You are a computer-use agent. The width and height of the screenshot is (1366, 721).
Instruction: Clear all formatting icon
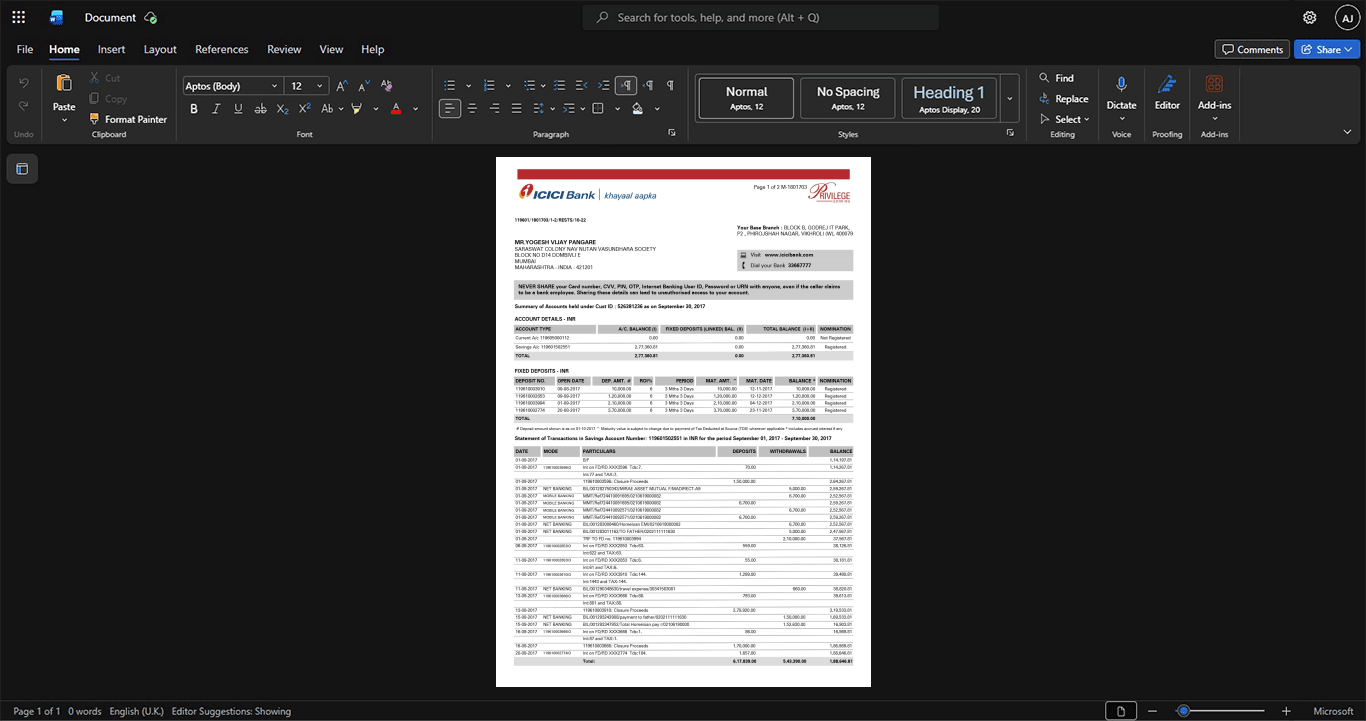click(x=387, y=86)
